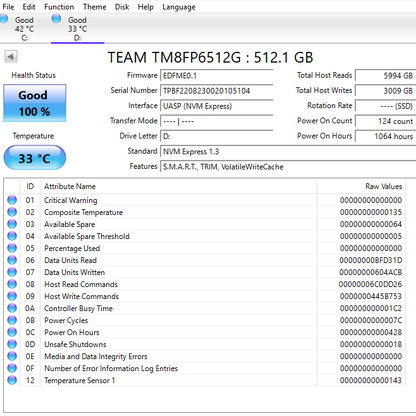Image resolution: width=416 pixels, height=416 pixels.
Task: Click status orb for Available Spare Threshold
Action: 12,236
